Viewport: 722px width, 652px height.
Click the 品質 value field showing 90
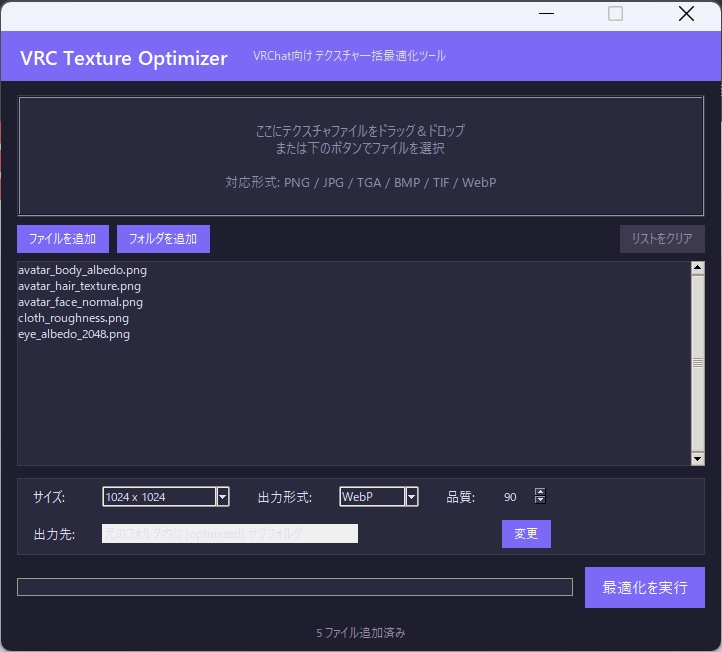(510, 497)
